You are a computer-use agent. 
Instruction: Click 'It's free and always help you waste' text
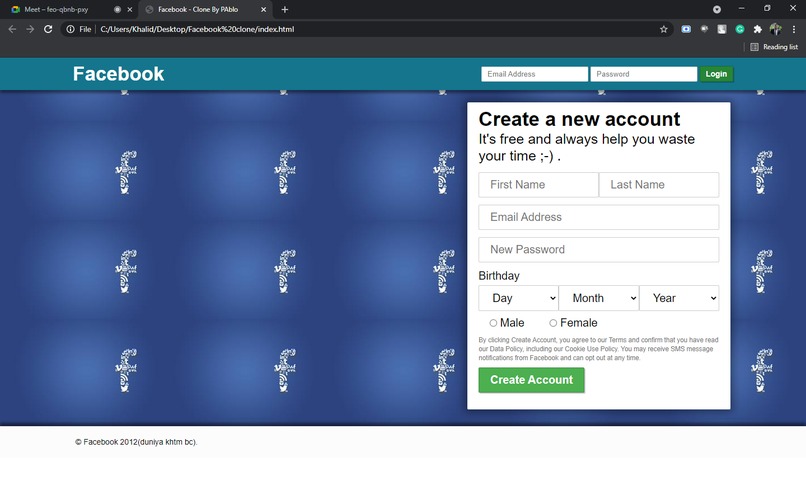[x=587, y=139]
